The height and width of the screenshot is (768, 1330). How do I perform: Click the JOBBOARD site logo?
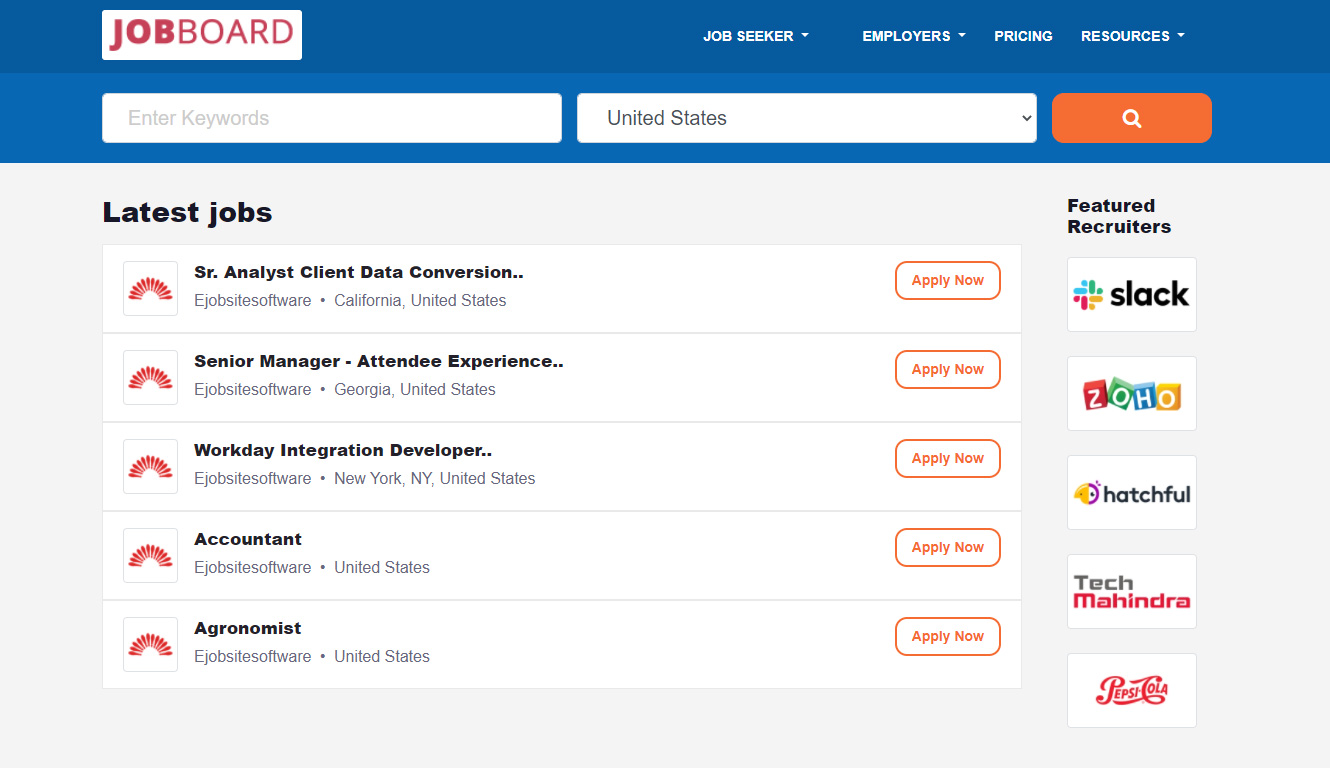tap(201, 34)
